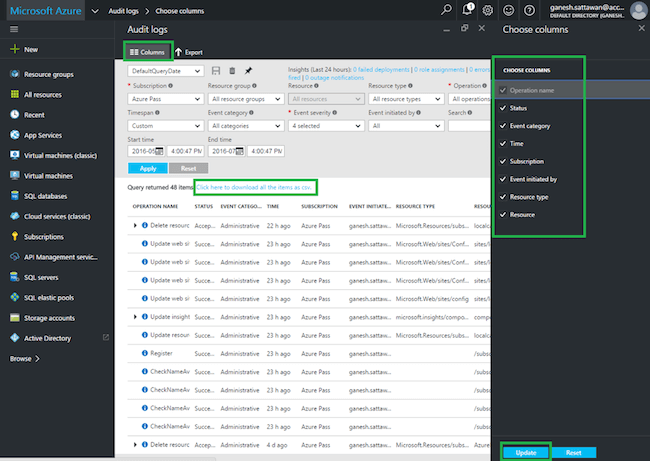Toggle the Event category column checkbox
The width and height of the screenshot is (650, 461).
(504, 127)
